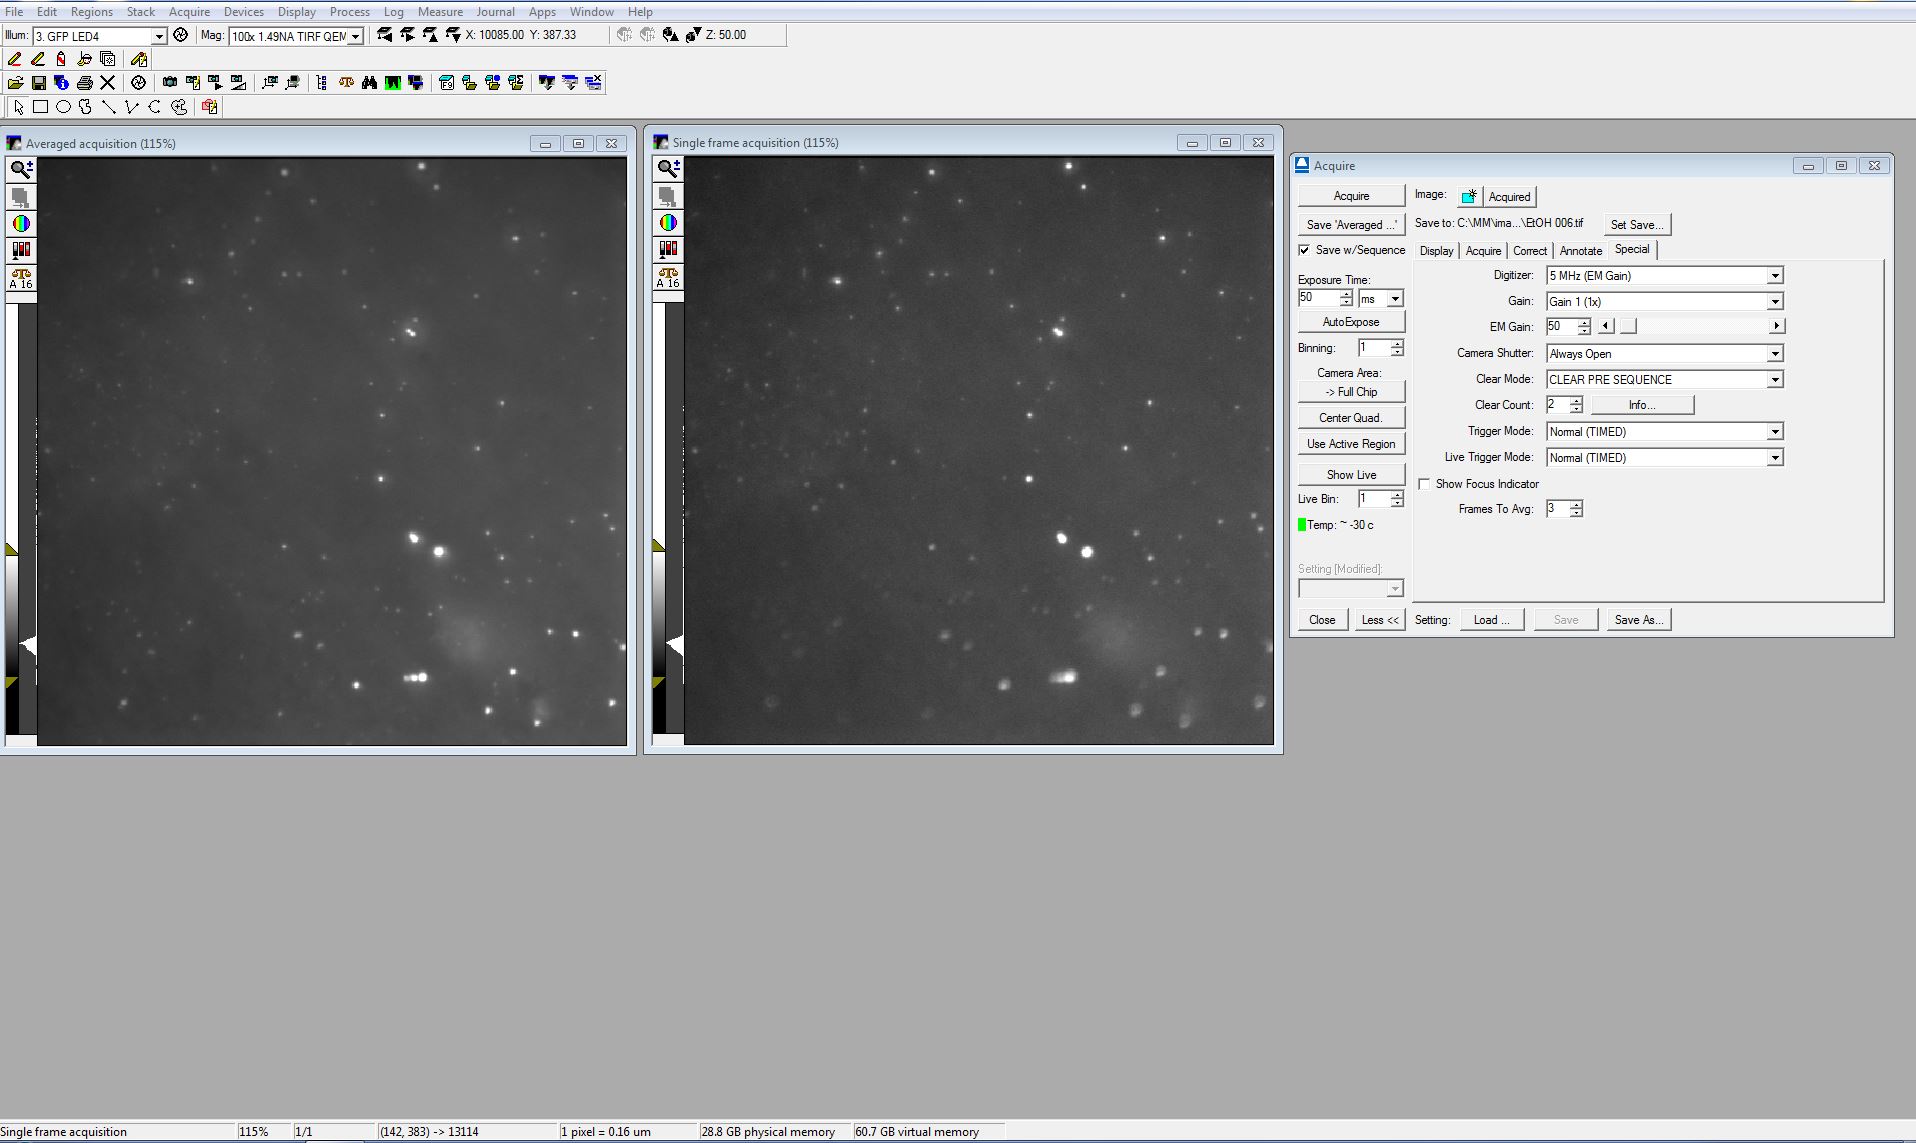The height and width of the screenshot is (1143, 1916).
Task: Open the Illum dropdown showing GFP LED4
Action: tap(158, 36)
